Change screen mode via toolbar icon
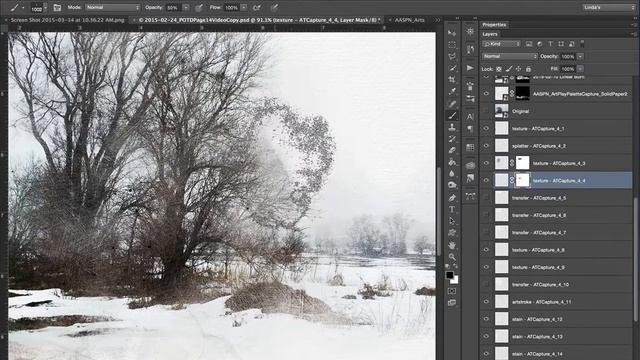Screen dimensions: 640x360 point(452,303)
